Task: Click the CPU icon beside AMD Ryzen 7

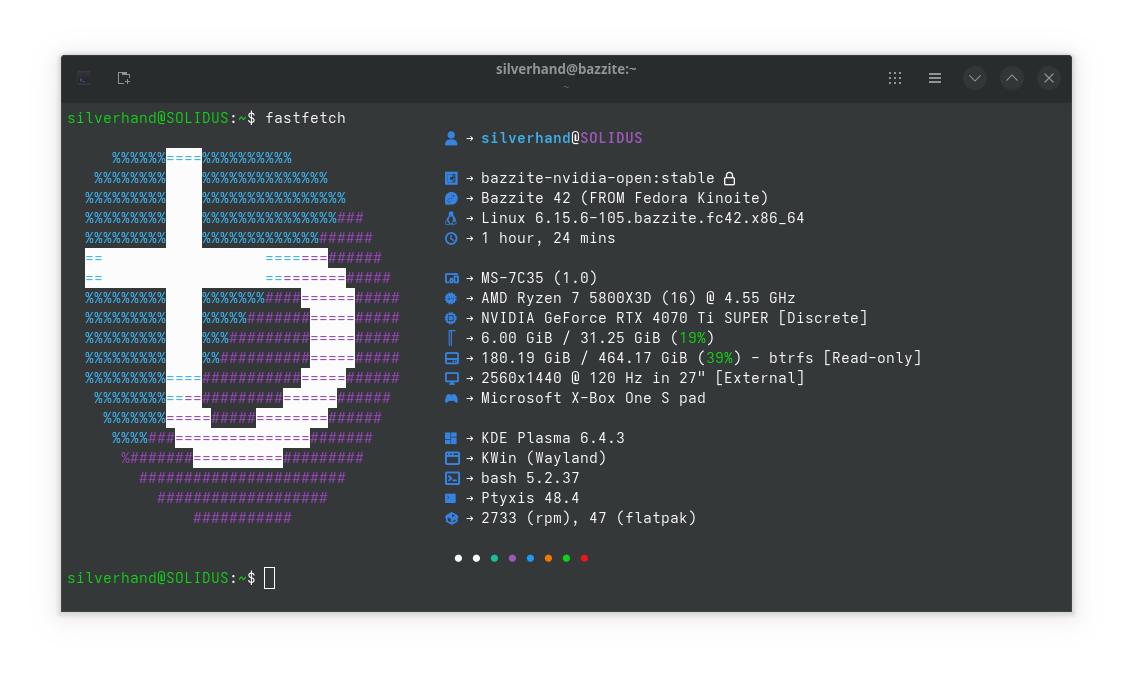Action: (451, 298)
